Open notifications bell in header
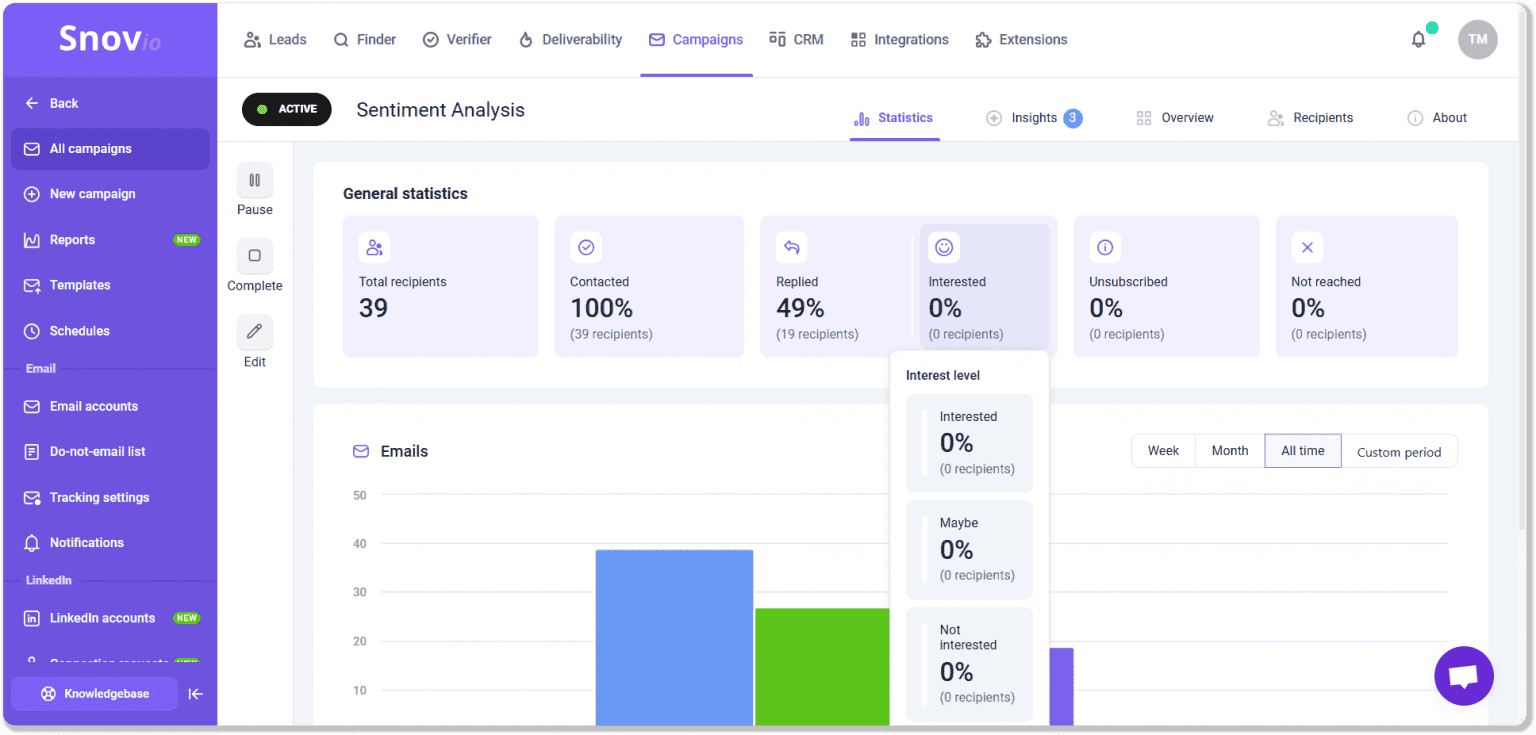Image resolution: width=1536 pixels, height=735 pixels. (x=1418, y=40)
